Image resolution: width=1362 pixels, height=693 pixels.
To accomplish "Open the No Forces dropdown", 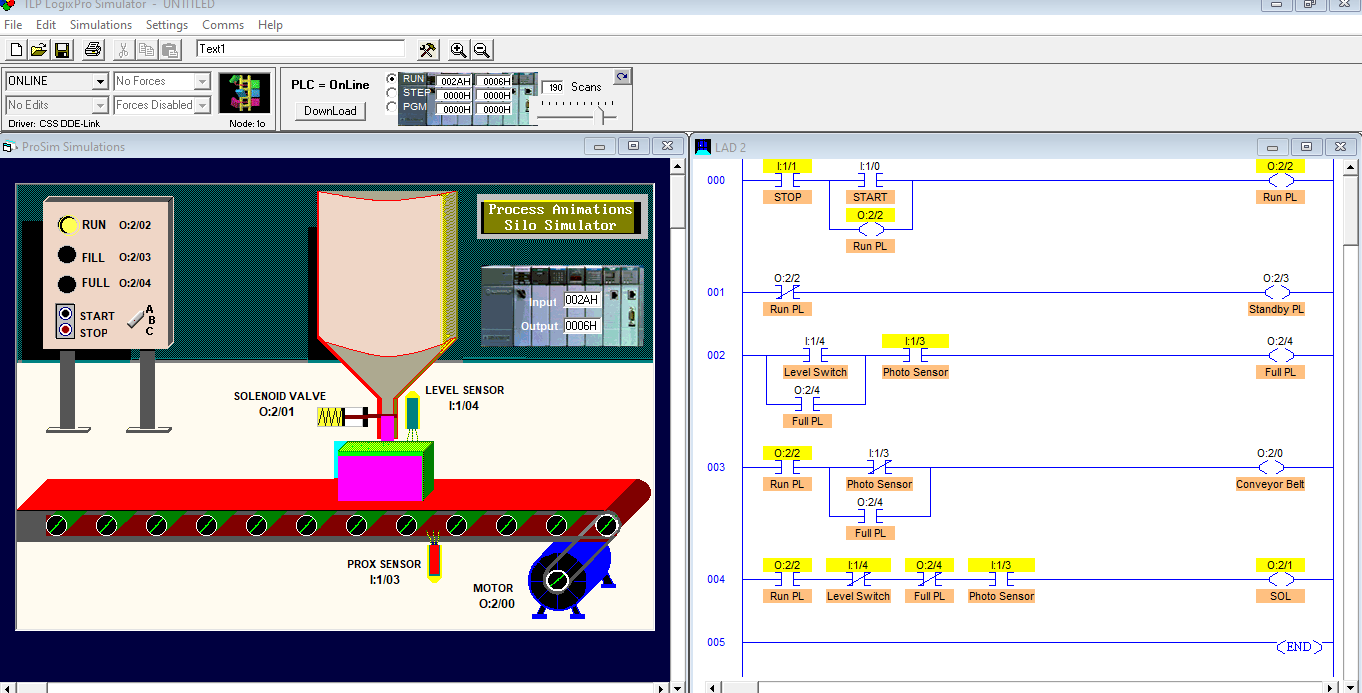I will coord(202,81).
